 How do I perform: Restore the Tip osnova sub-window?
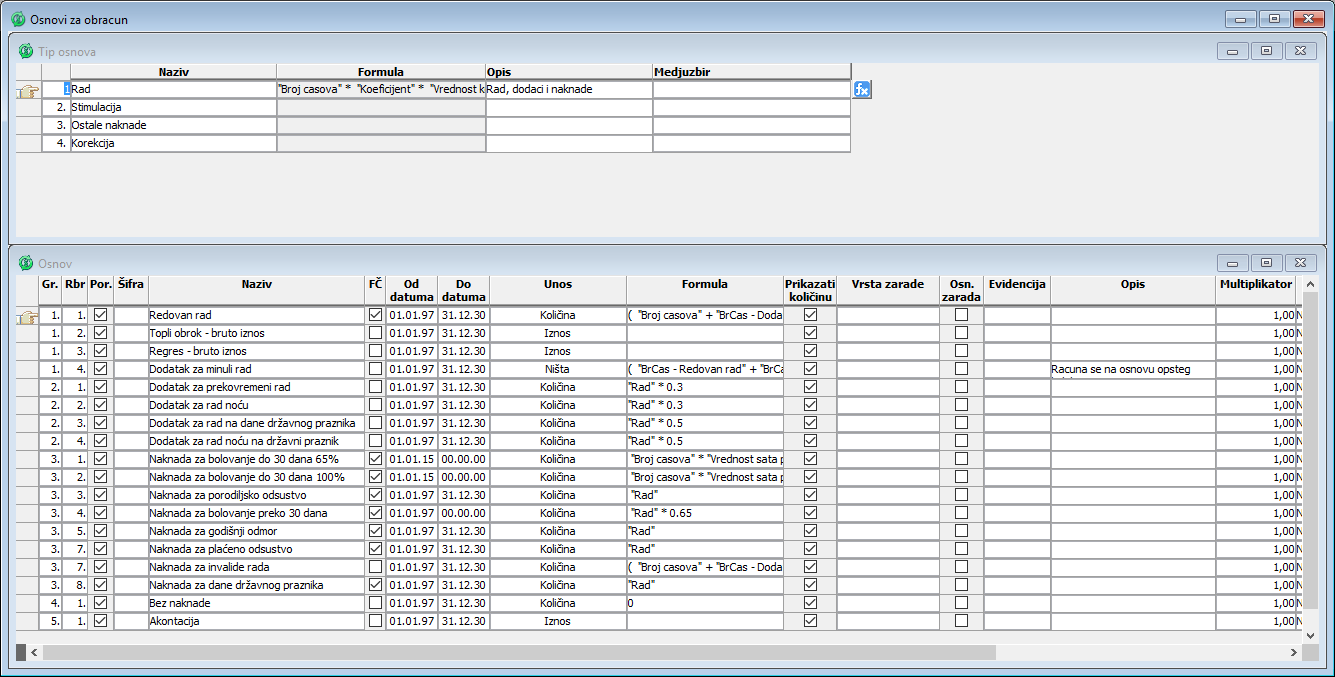tap(1266, 51)
